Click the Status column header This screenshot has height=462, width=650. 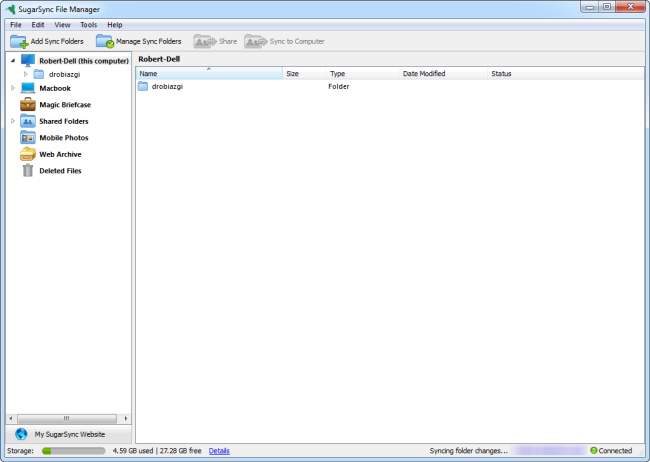[x=566, y=73]
